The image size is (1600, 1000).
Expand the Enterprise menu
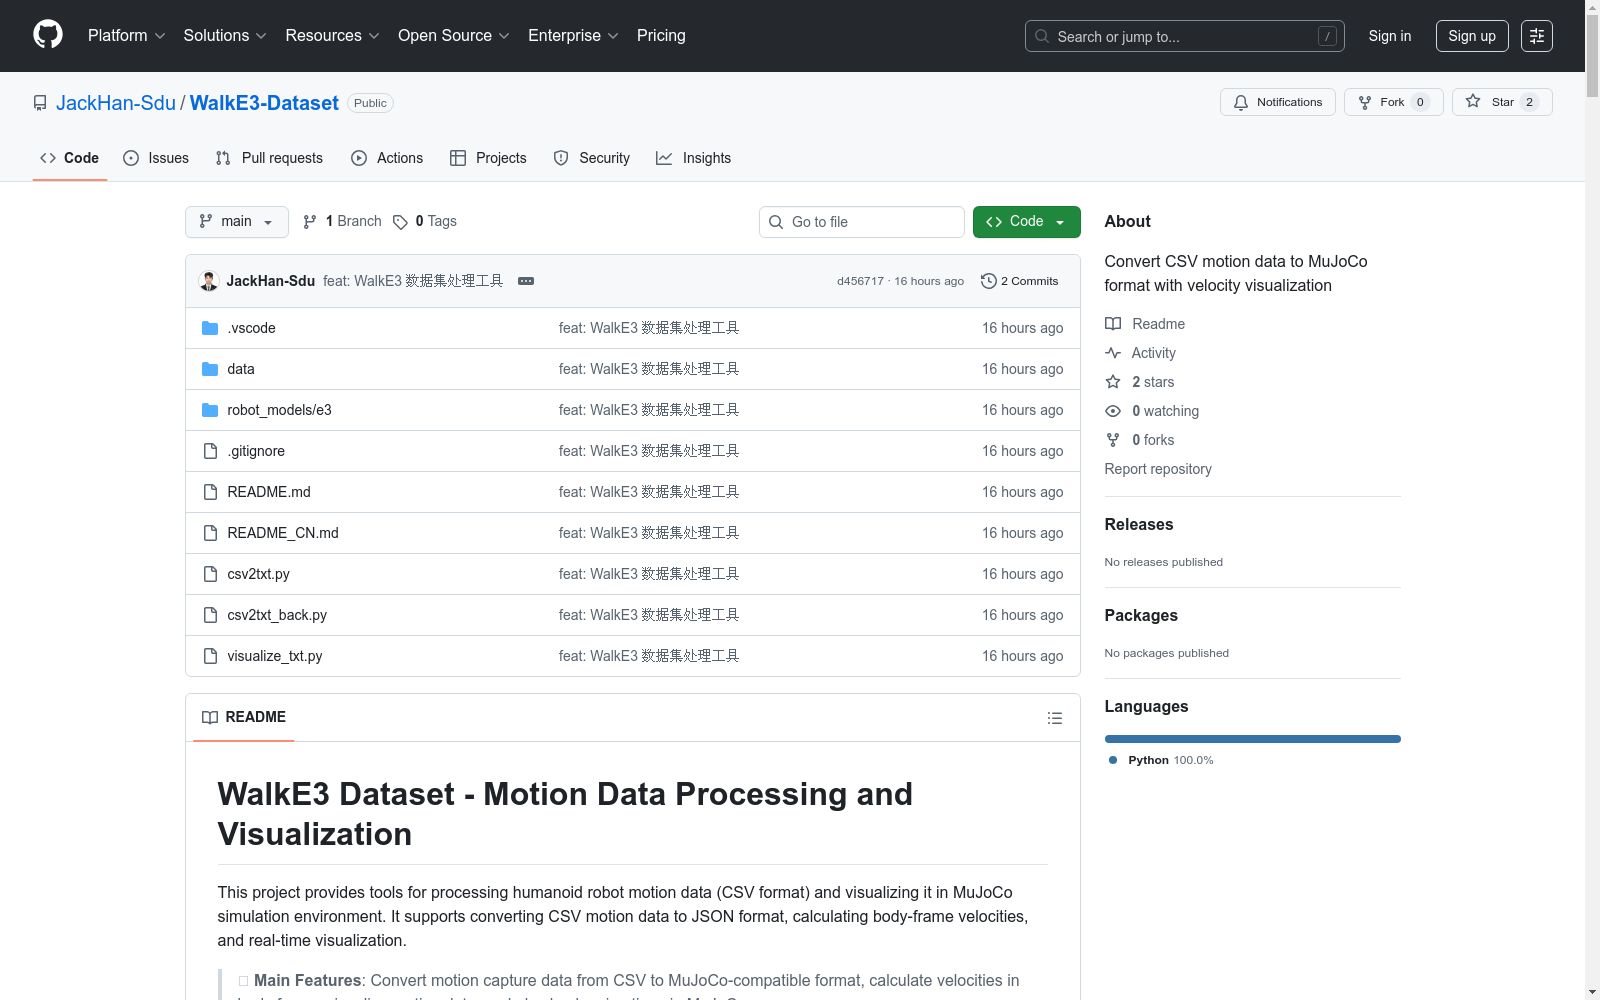coord(573,36)
